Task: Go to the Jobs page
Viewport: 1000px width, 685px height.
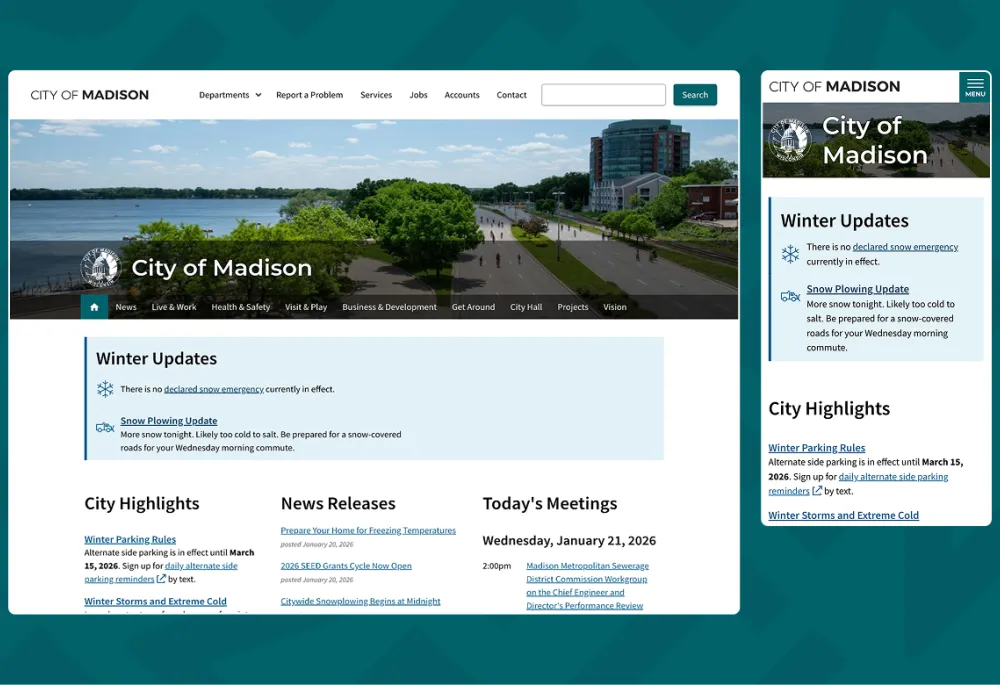Action: pyautogui.click(x=418, y=95)
